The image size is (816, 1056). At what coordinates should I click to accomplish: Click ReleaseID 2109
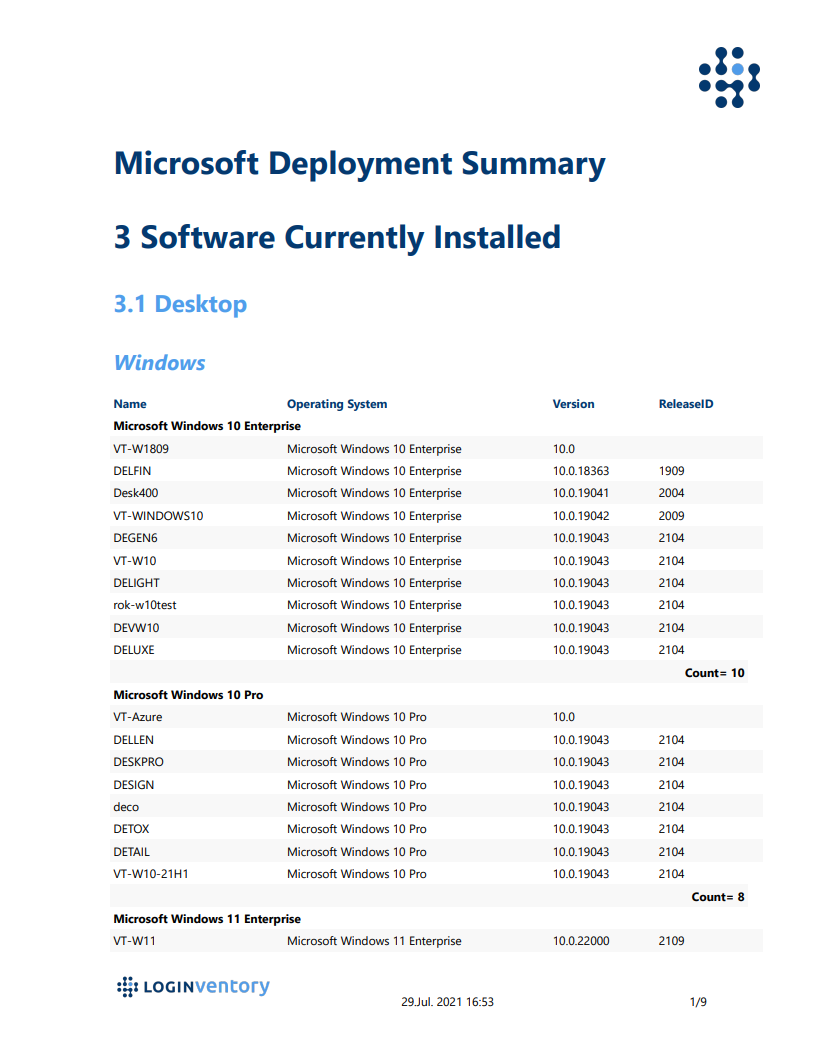pos(671,942)
